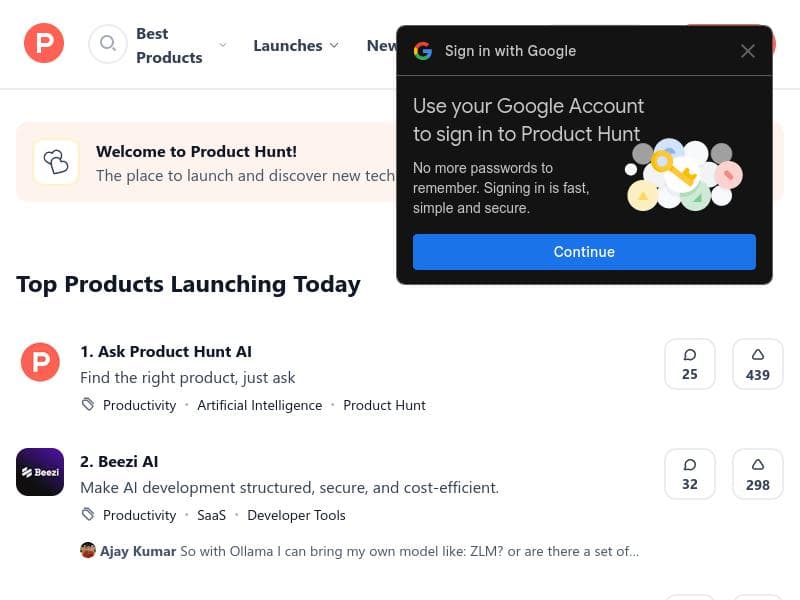Close the Sign in with Google popup
This screenshot has height=600, width=800.
(x=748, y=51)
